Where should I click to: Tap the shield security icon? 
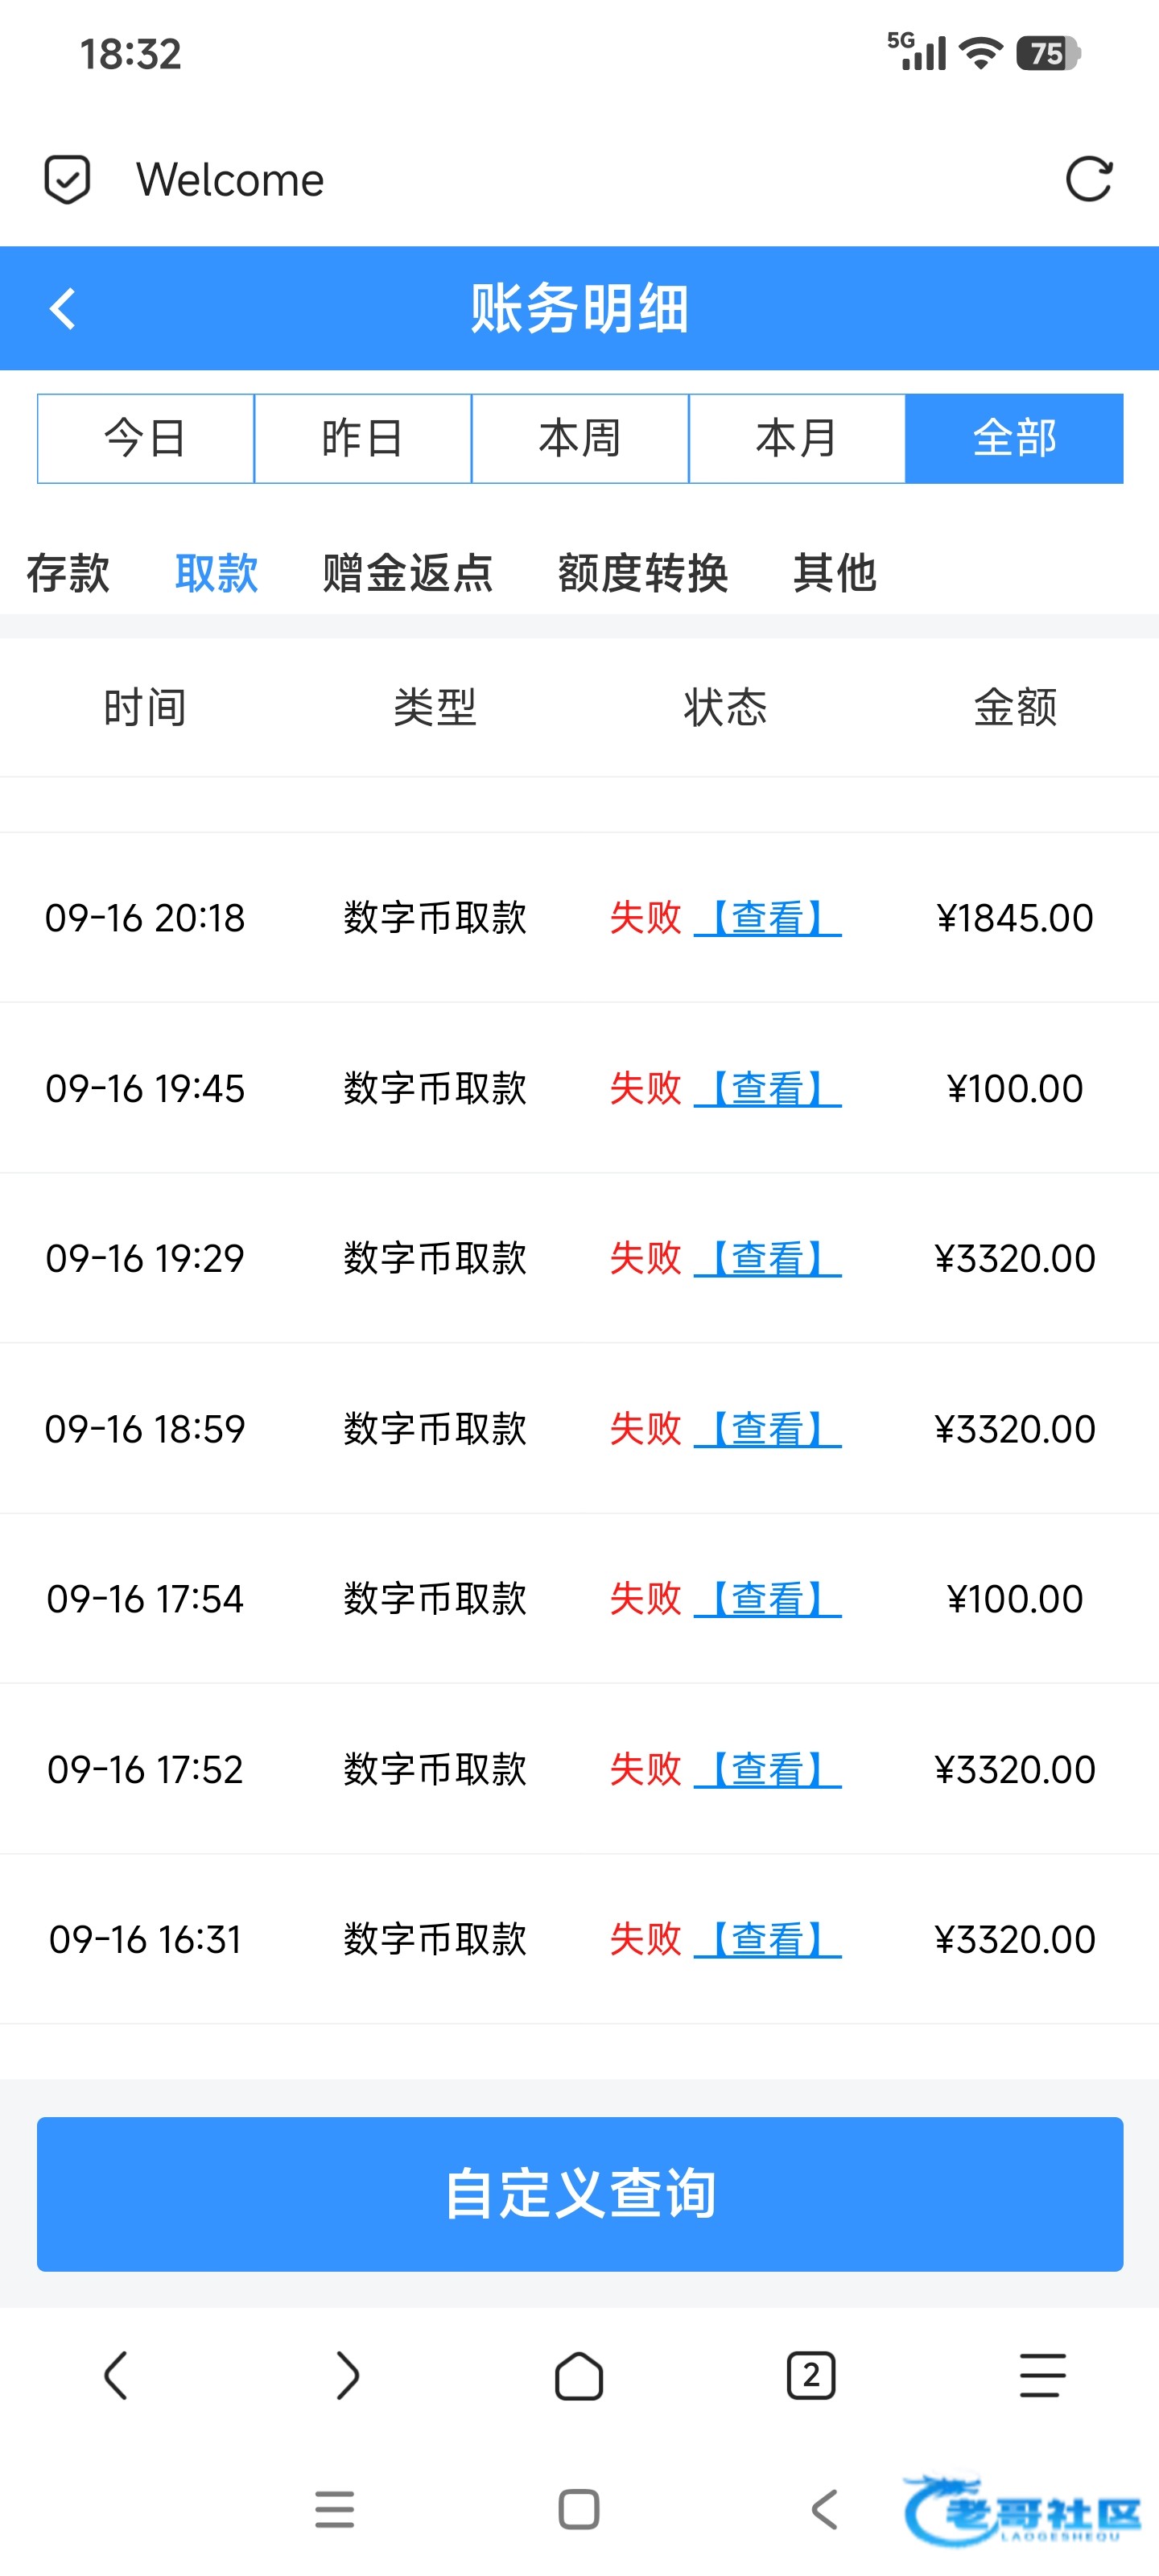[x=67, y=180]
